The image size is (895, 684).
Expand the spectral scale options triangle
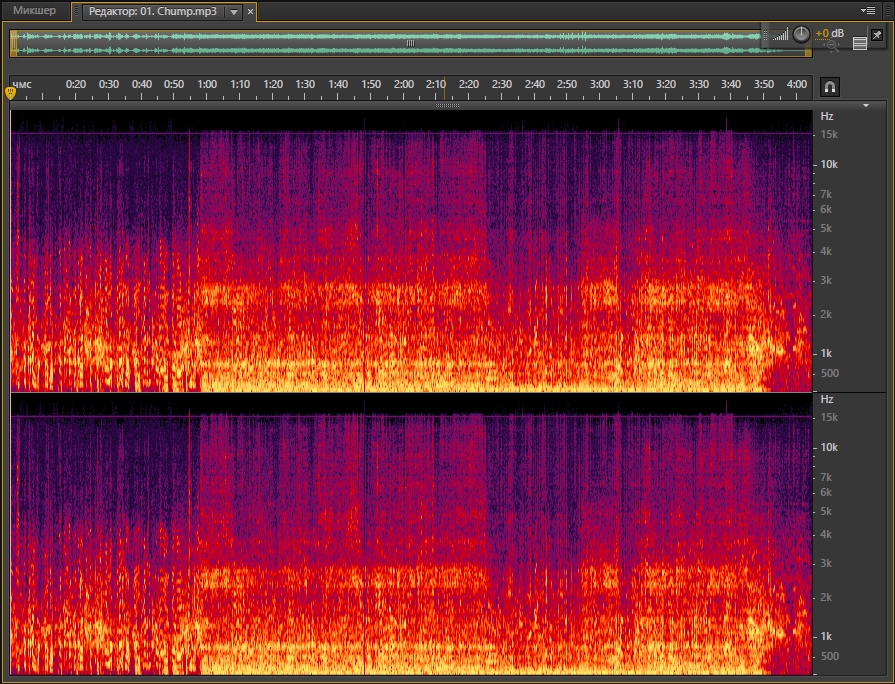coord(866,104)
